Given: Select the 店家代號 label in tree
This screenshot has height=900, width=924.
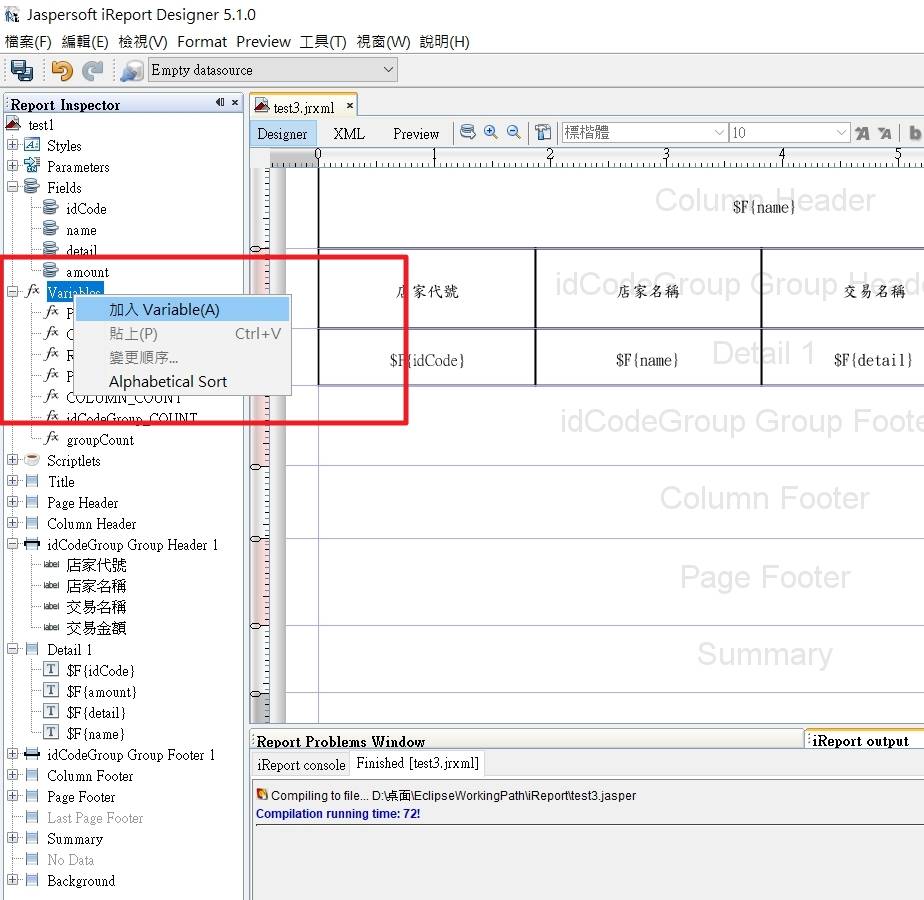Looking at the screenshot, I should [96, 565].
